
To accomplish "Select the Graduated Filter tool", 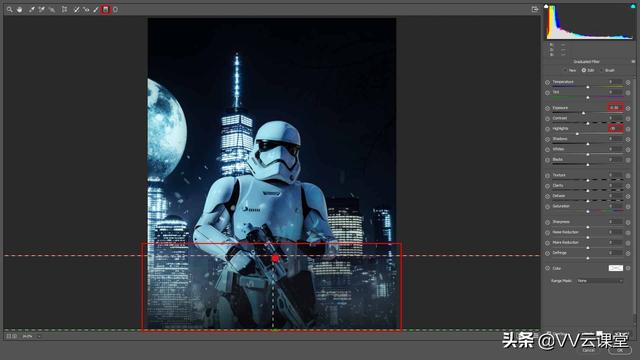I will tap(106, 9).
